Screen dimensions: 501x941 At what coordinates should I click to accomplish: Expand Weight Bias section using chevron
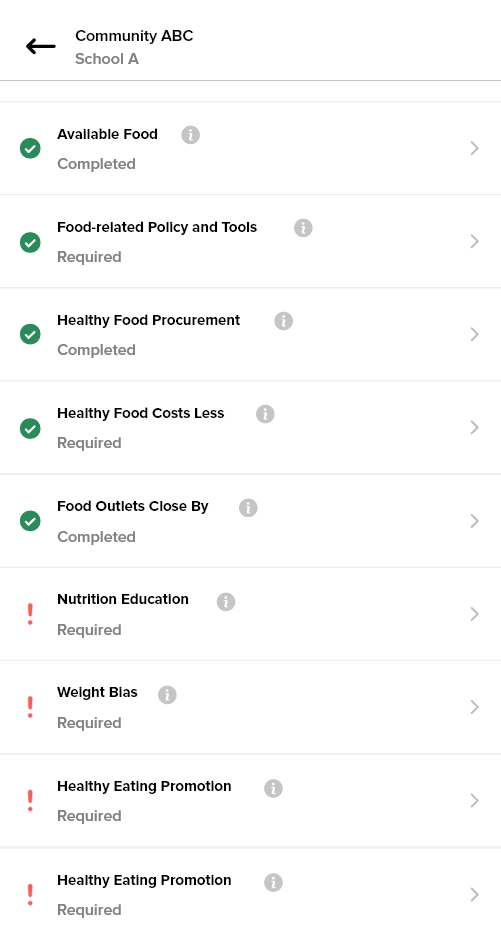(475, 707)
